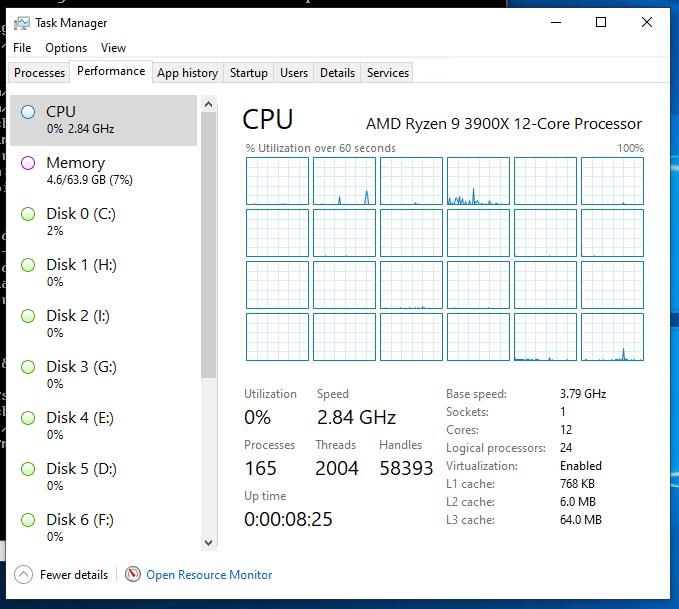Switch to the Processes tab
679x609 pixels.
point(39,73)
